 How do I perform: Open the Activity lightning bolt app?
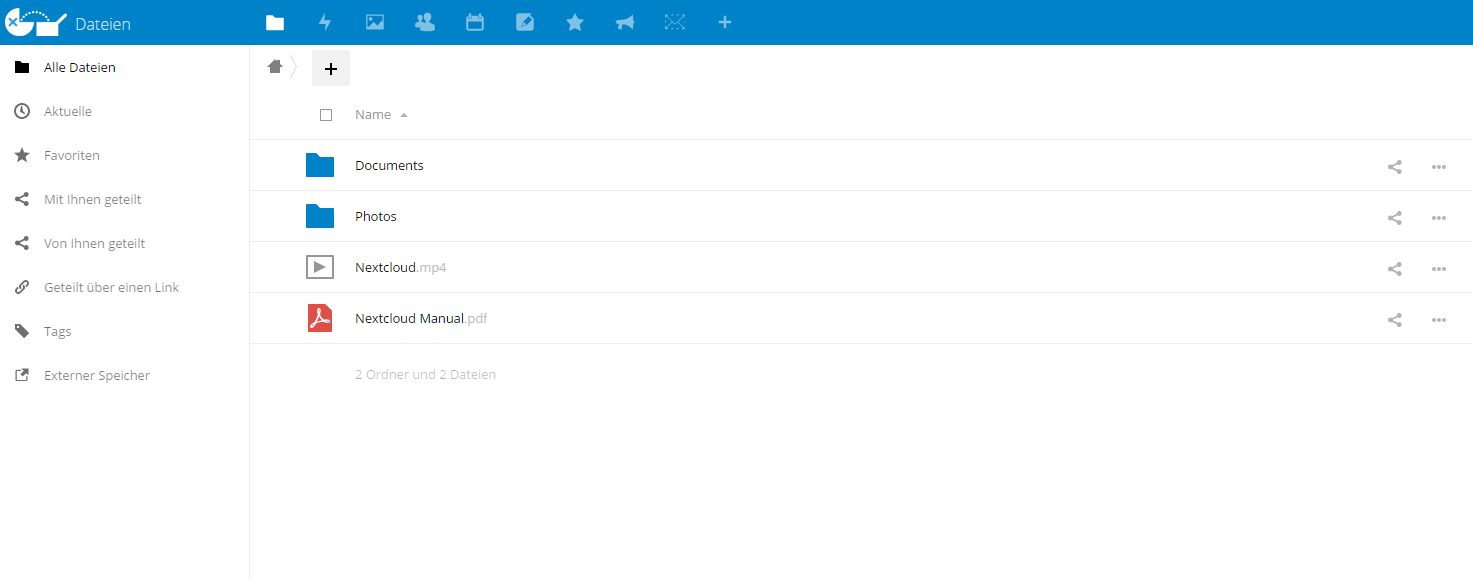[x=325, y=22]
